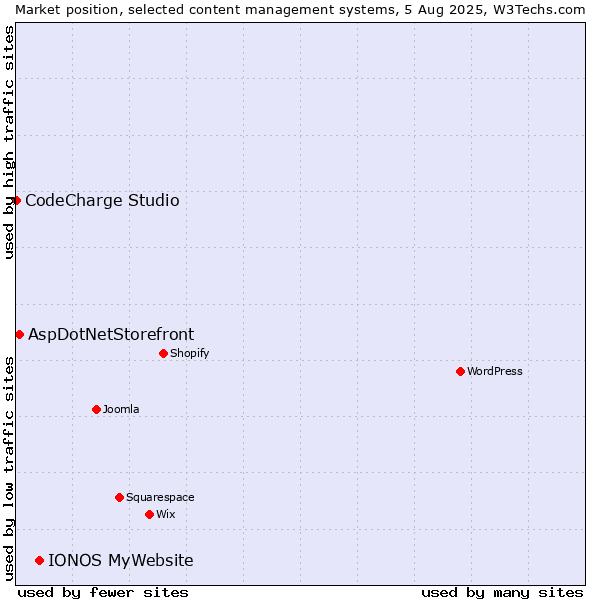This screenshot has width=600, height=600.
Task: Click the 'used by high traffic sites' axis label
Action: coord(8,142)
